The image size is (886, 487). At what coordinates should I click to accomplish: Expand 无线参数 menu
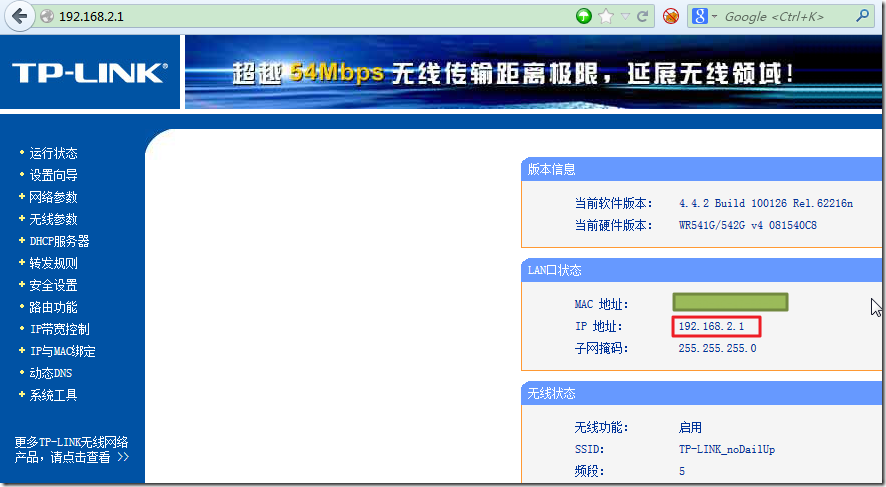[53, 219]
